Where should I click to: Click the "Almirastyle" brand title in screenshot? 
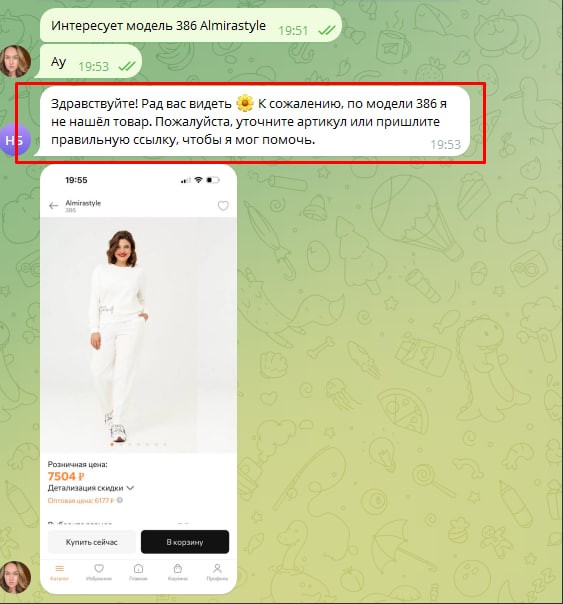pos(83,203)
